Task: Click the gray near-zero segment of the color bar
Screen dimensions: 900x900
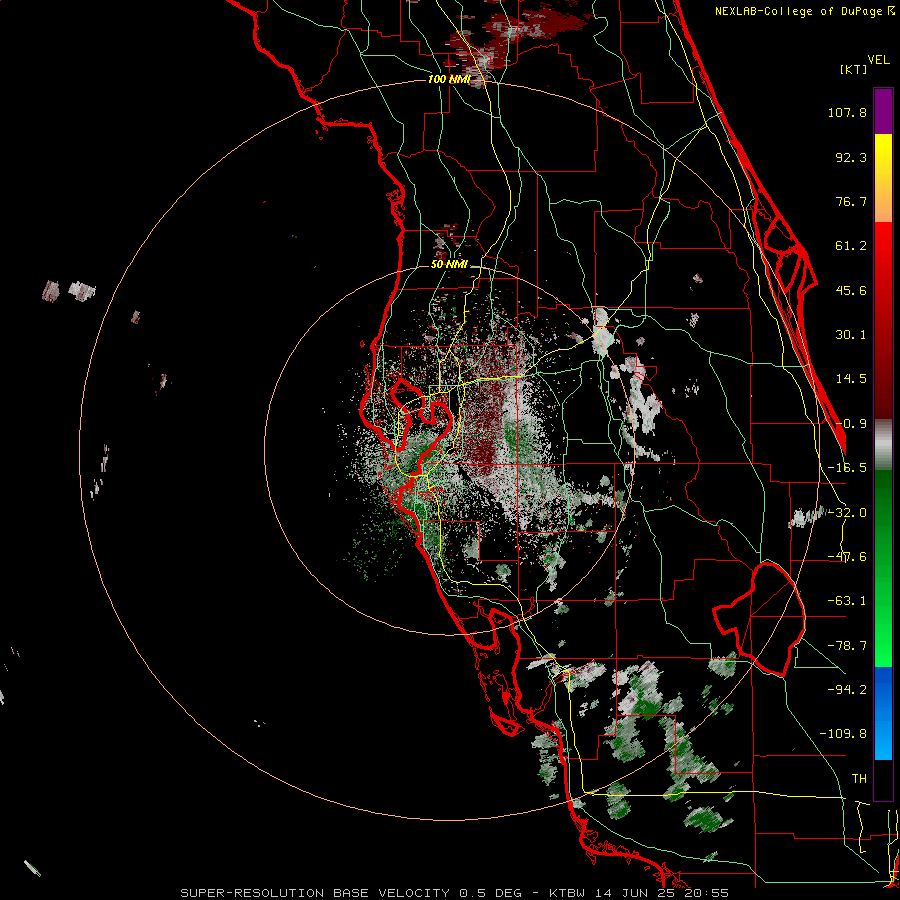Action: tap(883, 445)
